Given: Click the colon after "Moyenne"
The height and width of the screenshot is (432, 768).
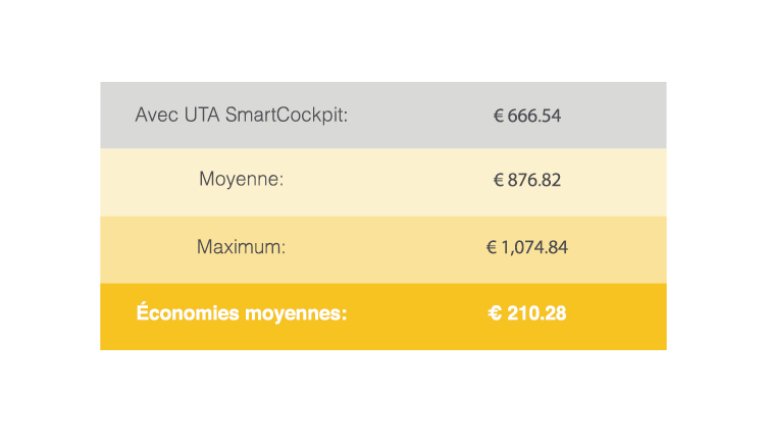Looking at the screenshot, I should (282, 181).
